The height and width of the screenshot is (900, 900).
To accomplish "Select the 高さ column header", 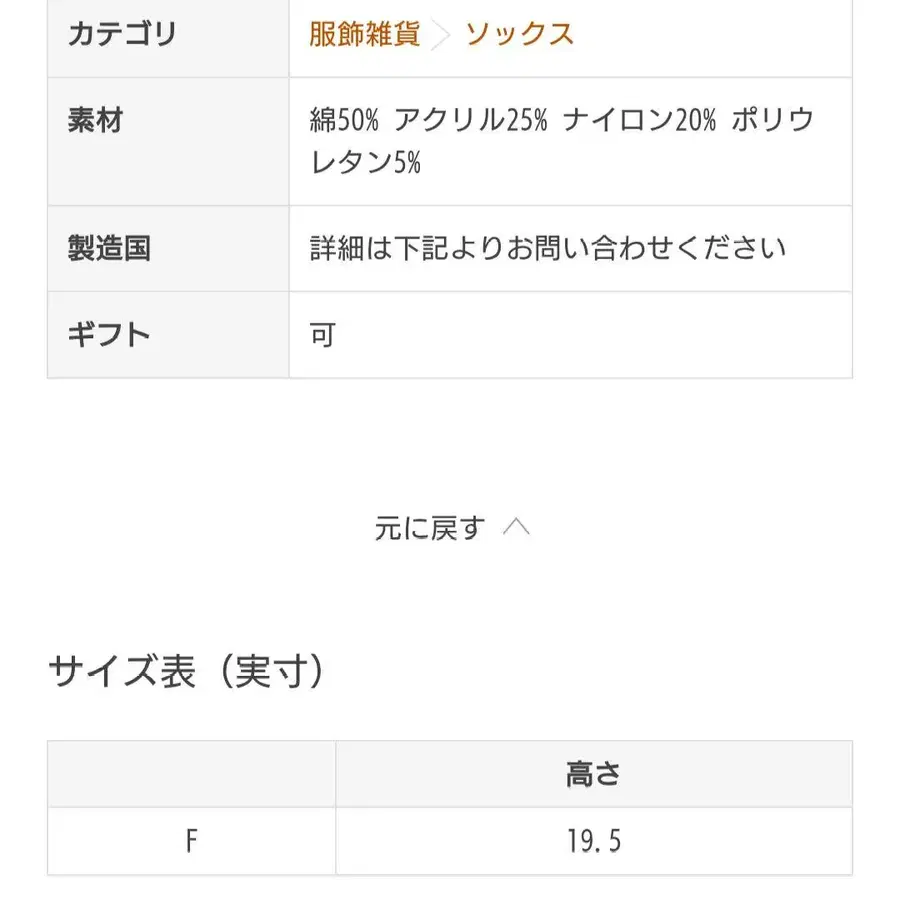I will click(x=594, y=774).
